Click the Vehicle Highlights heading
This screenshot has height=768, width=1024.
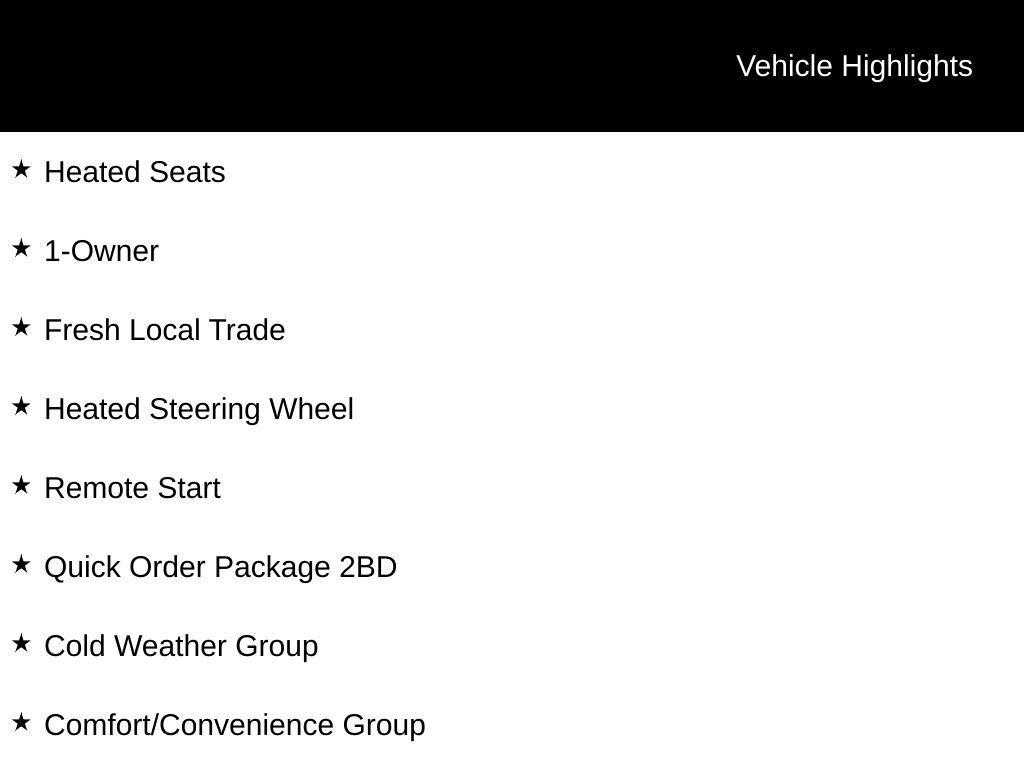coord(854,66)
